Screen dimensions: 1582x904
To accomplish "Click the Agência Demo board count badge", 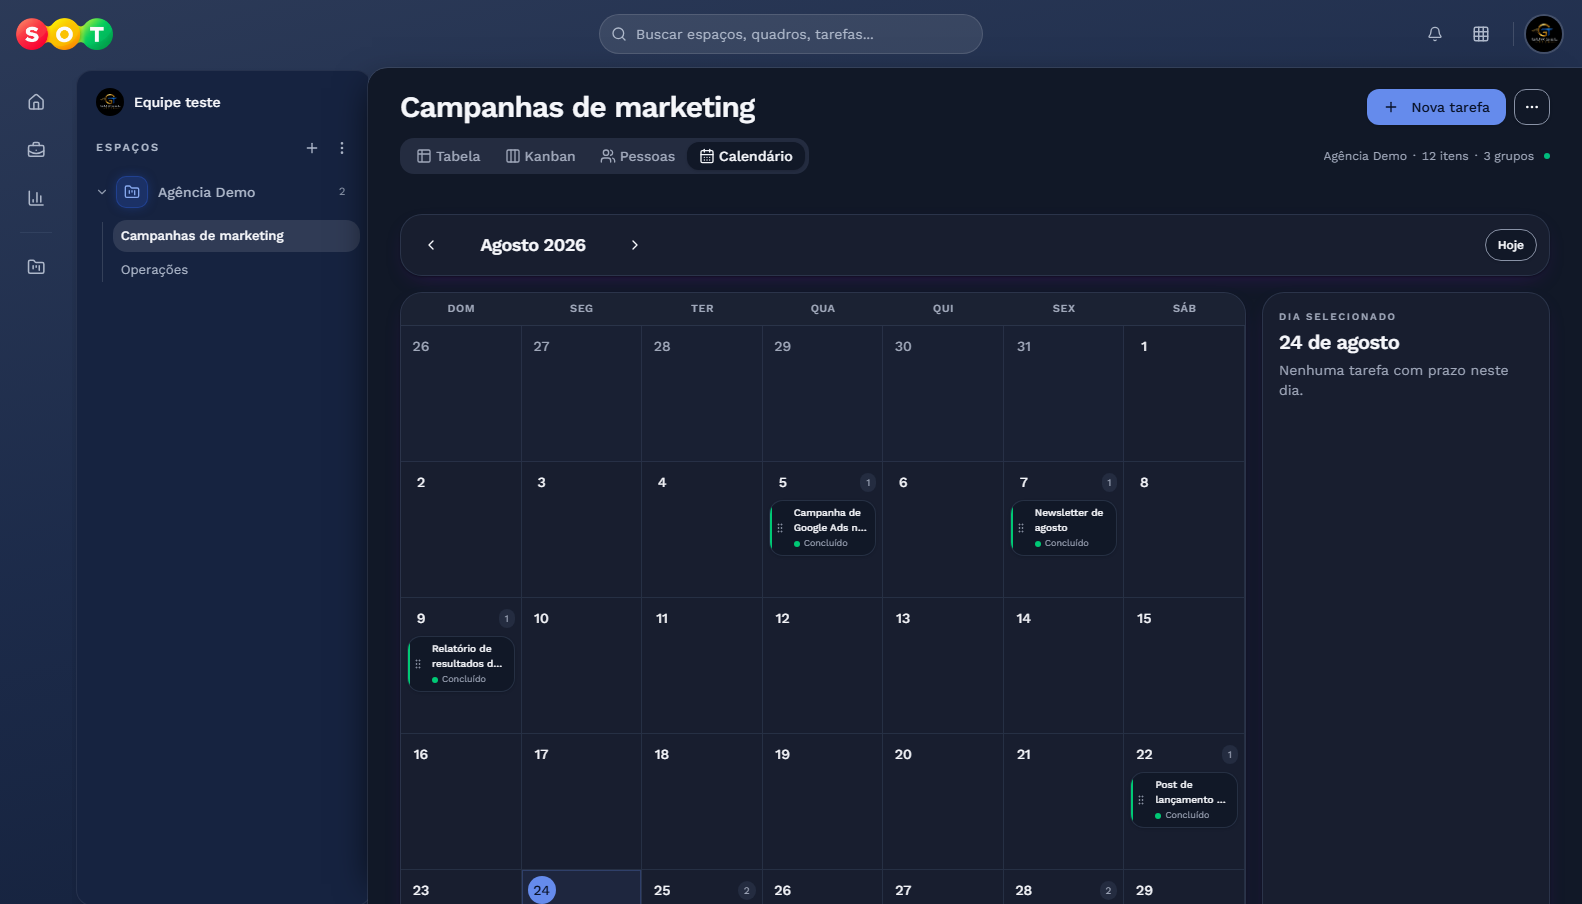I will point(342,192).
